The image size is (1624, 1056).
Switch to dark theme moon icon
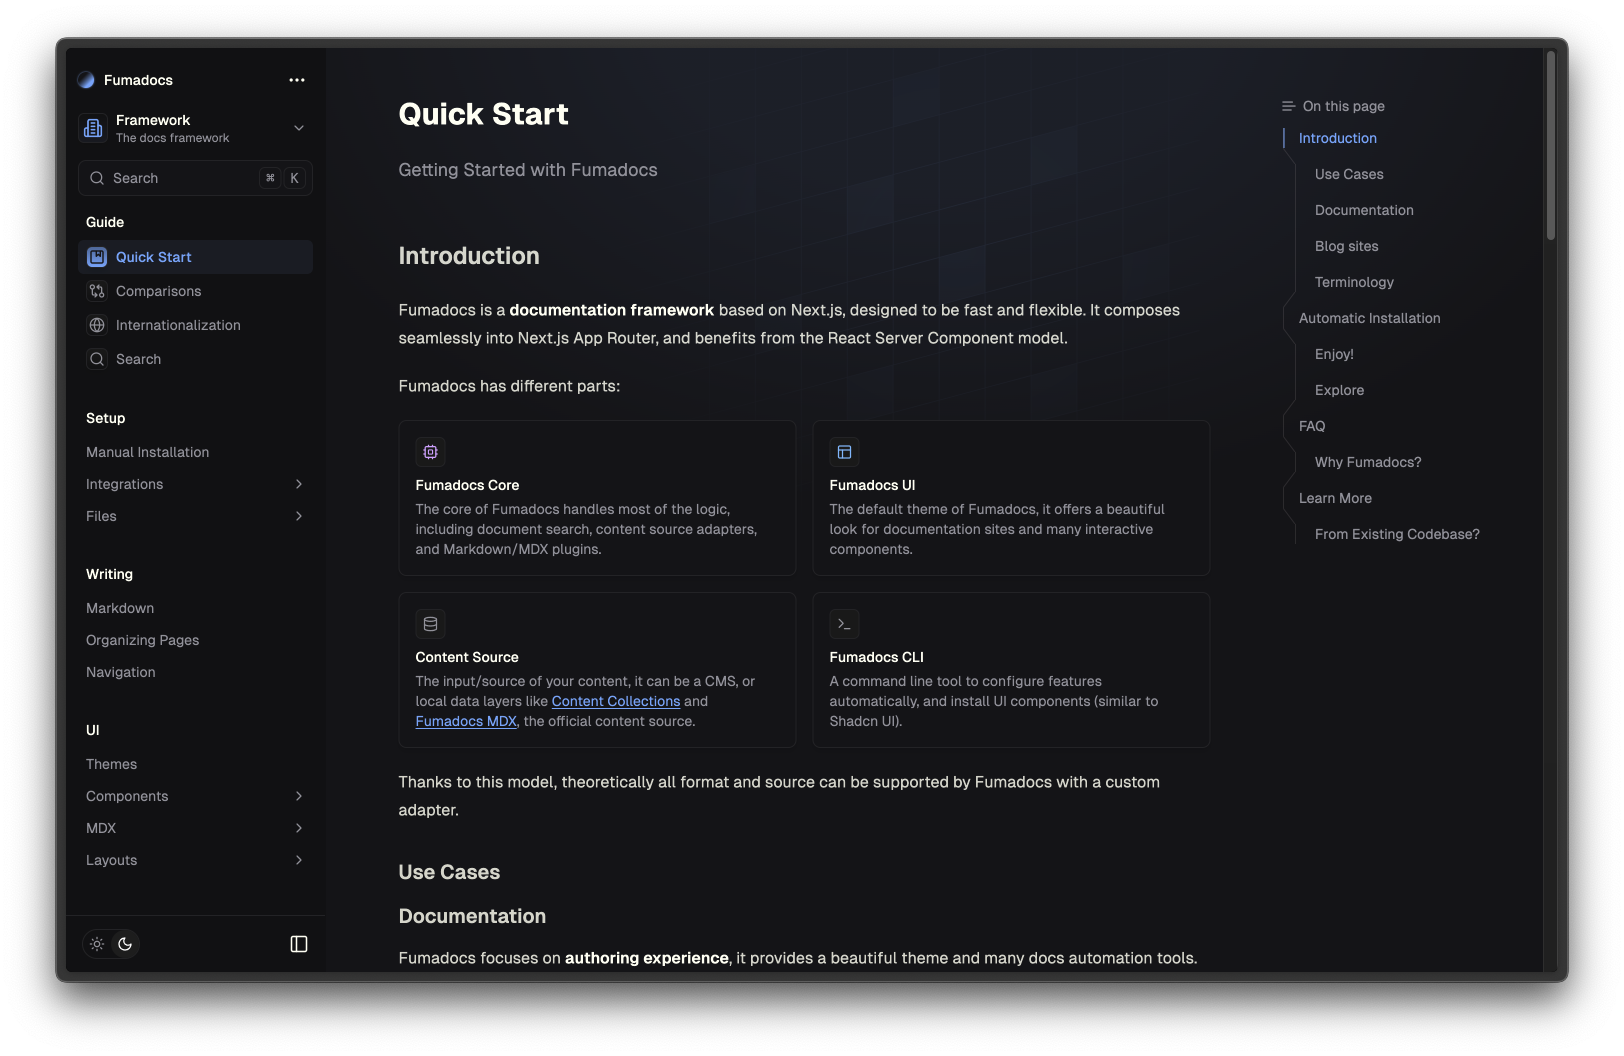(125, 944)
